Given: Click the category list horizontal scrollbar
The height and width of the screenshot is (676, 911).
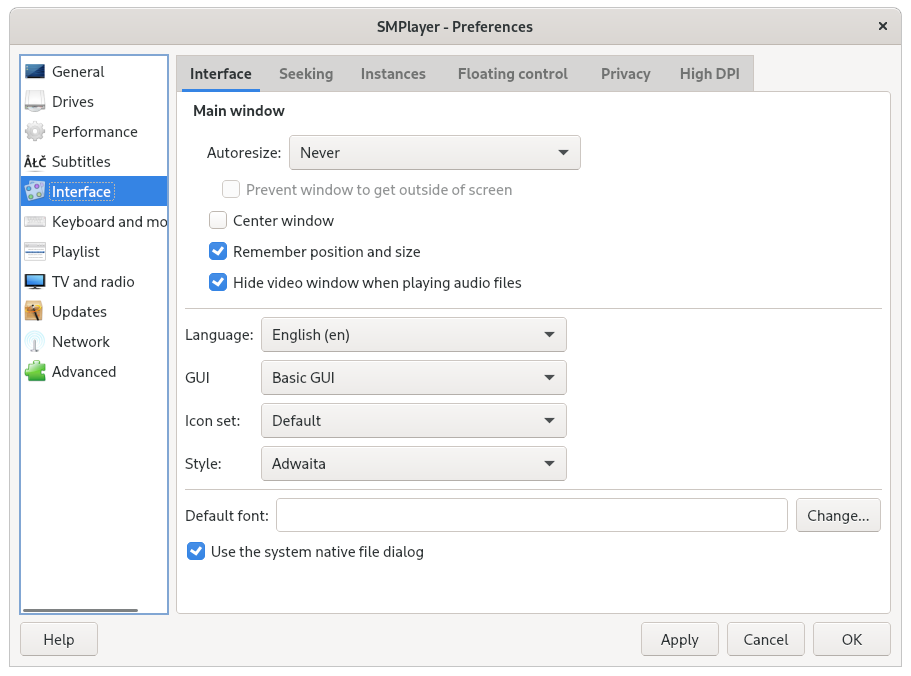Looking at the screenshot, I should tap(80, 610).
